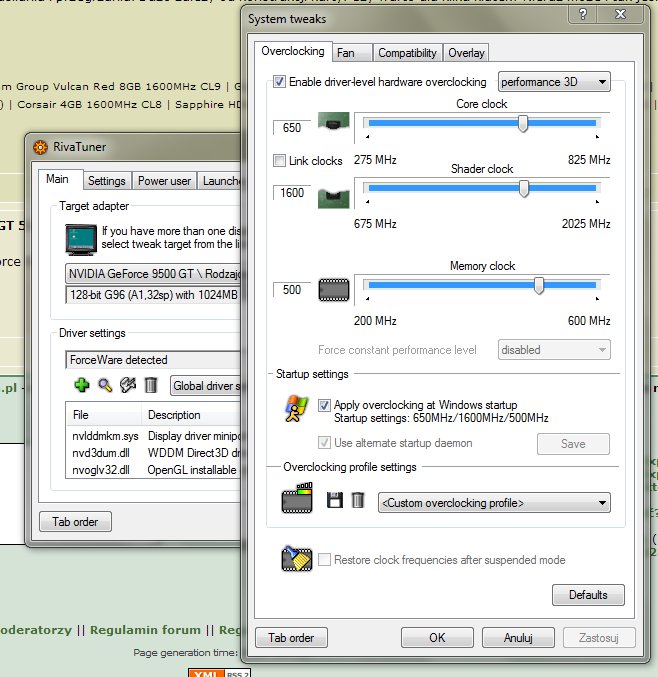The height and width of the screenshot is (677, 658).
Task: Open the Launcher tab in RivaTuner
Action: click(x=219, y=180)
